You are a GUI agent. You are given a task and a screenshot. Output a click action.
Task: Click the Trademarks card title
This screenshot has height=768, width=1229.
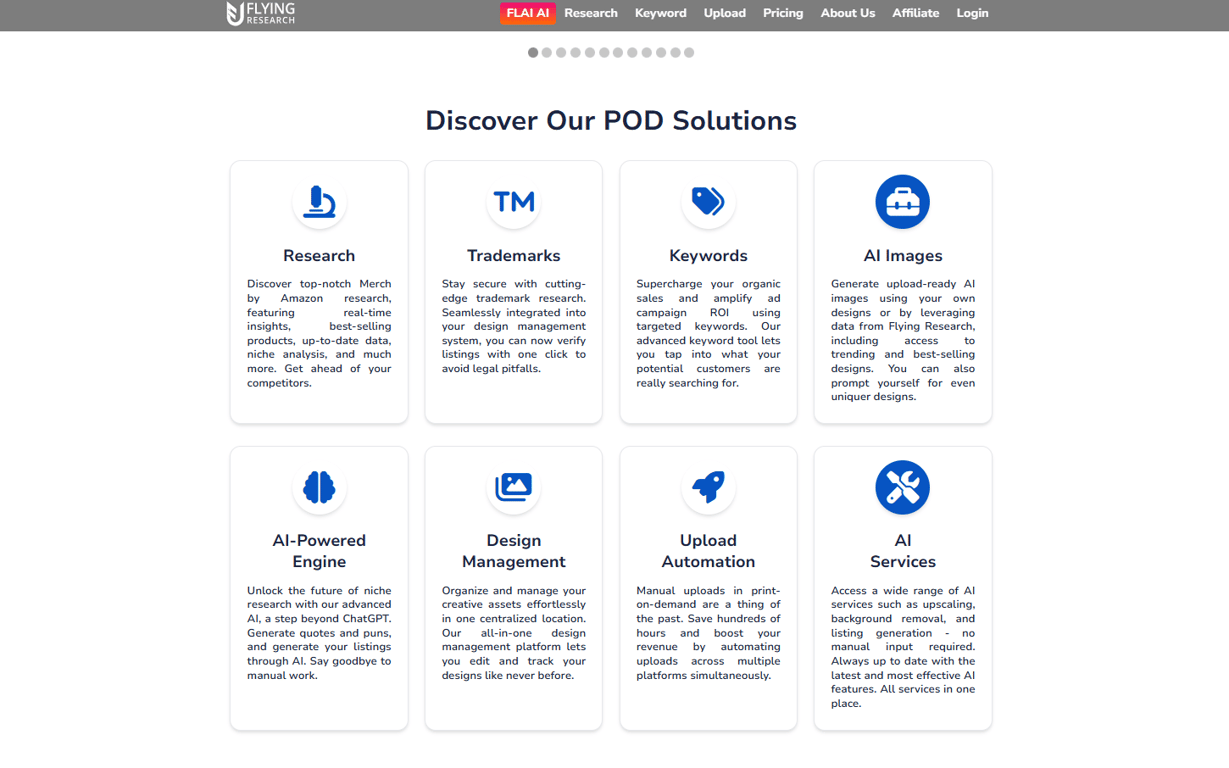coord(514,255)
